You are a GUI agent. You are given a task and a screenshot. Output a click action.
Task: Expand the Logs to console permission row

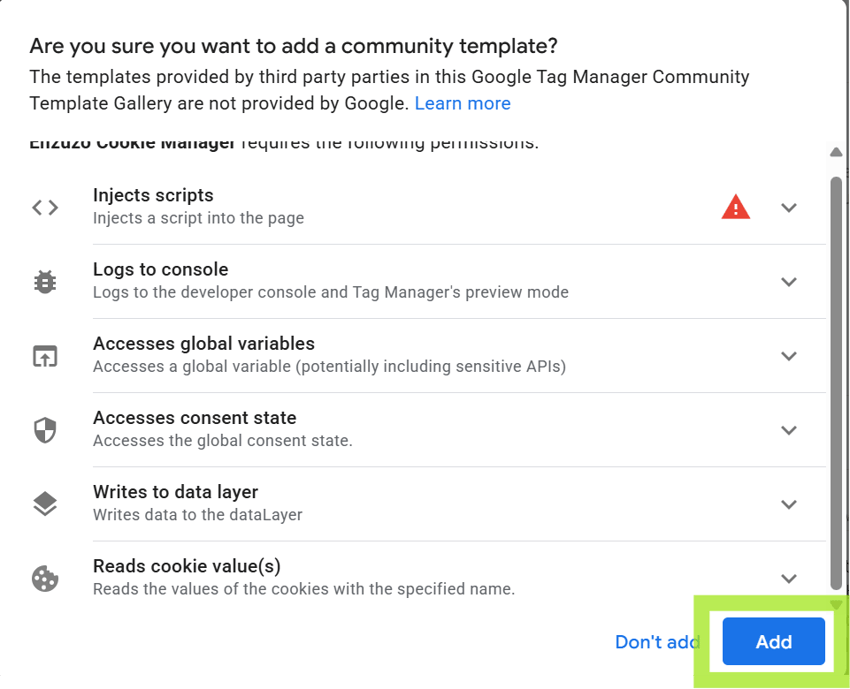point(789,282)
